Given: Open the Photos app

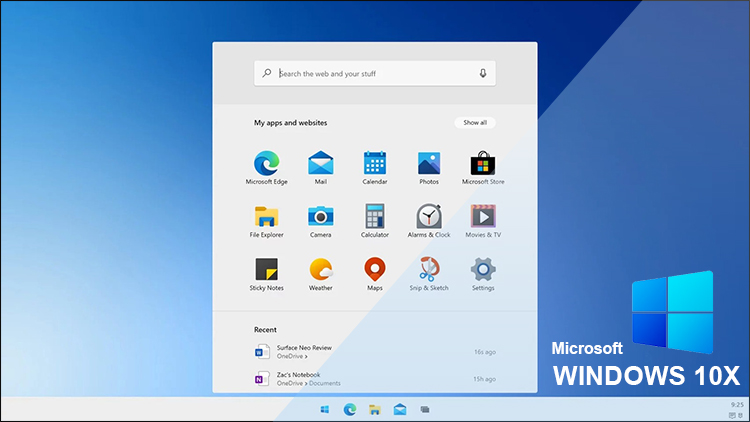Looking at the screenshot, I should click(x=429, y=167).
